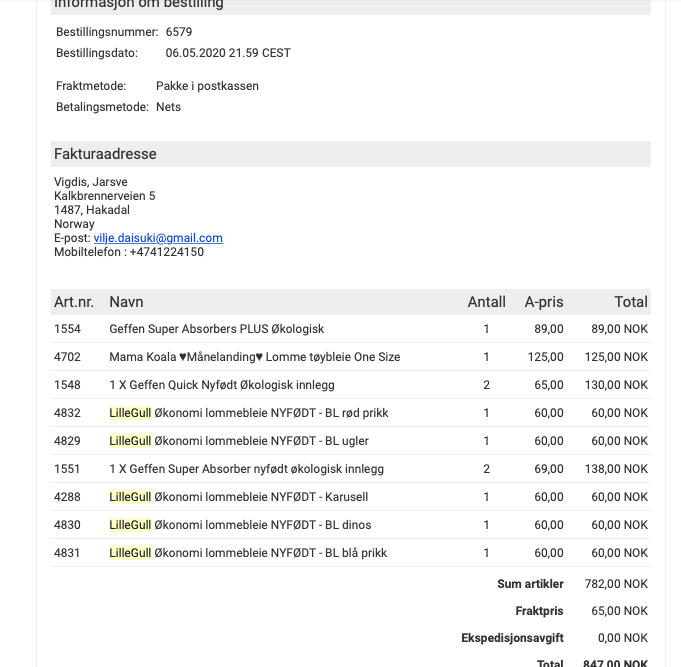681x667 pixels.
Task: Click 130,00 NOK row total
Action: point(616,385)
